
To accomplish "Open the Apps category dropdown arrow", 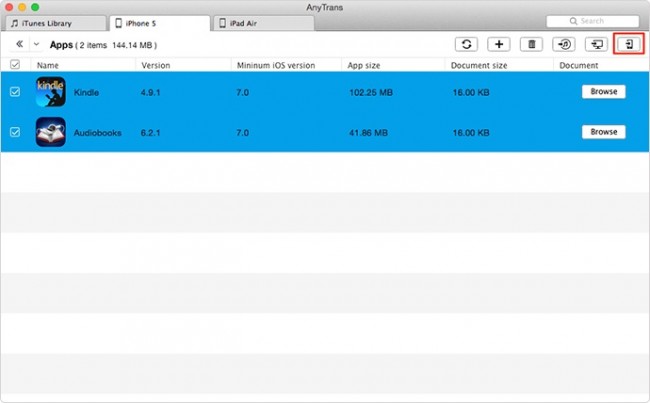I will (37, 45).
